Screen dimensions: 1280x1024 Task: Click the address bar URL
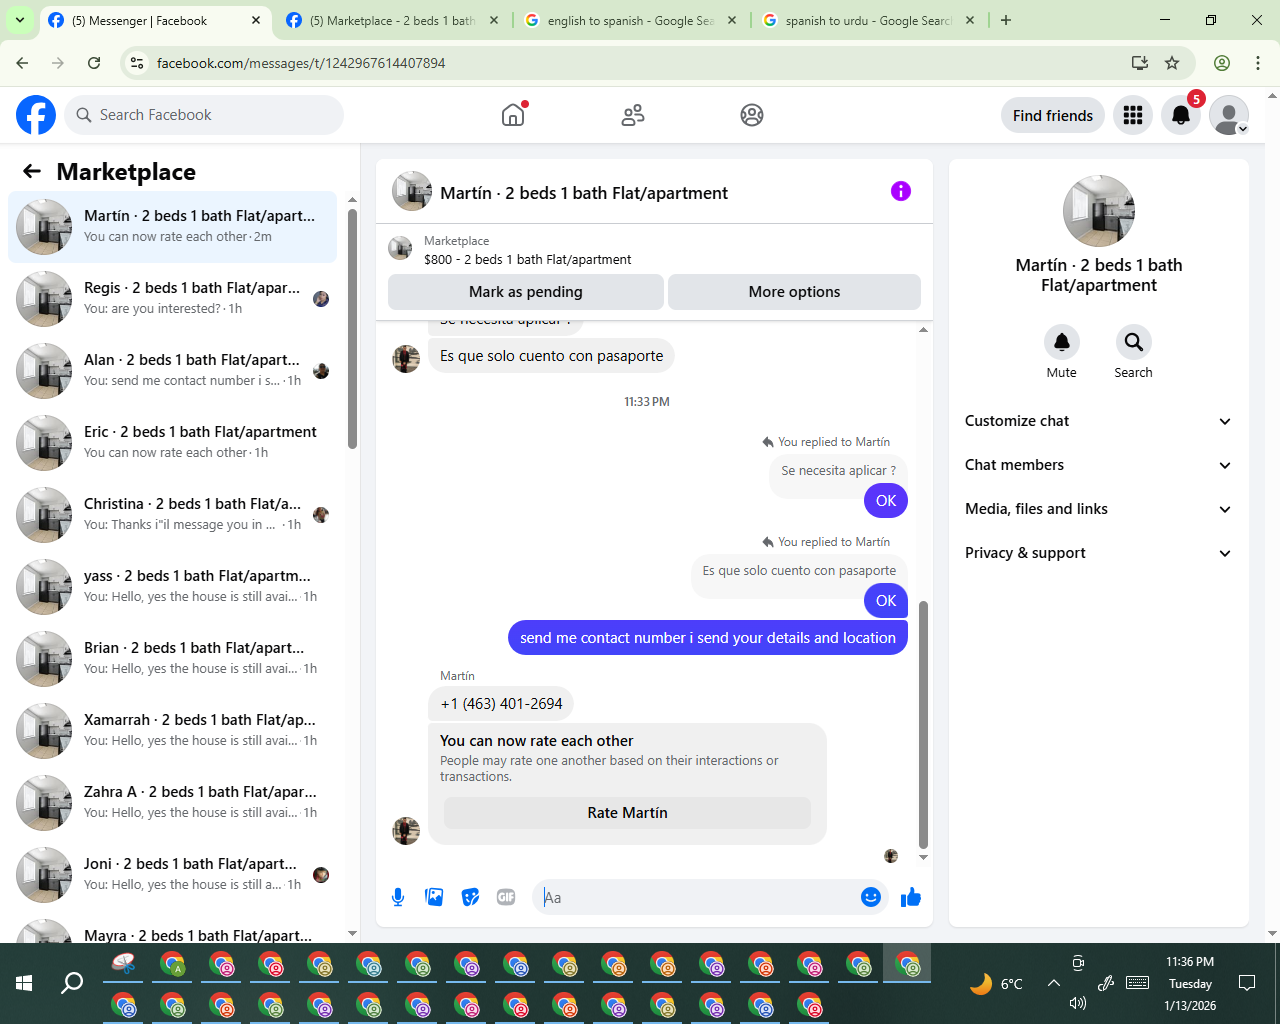301,63
